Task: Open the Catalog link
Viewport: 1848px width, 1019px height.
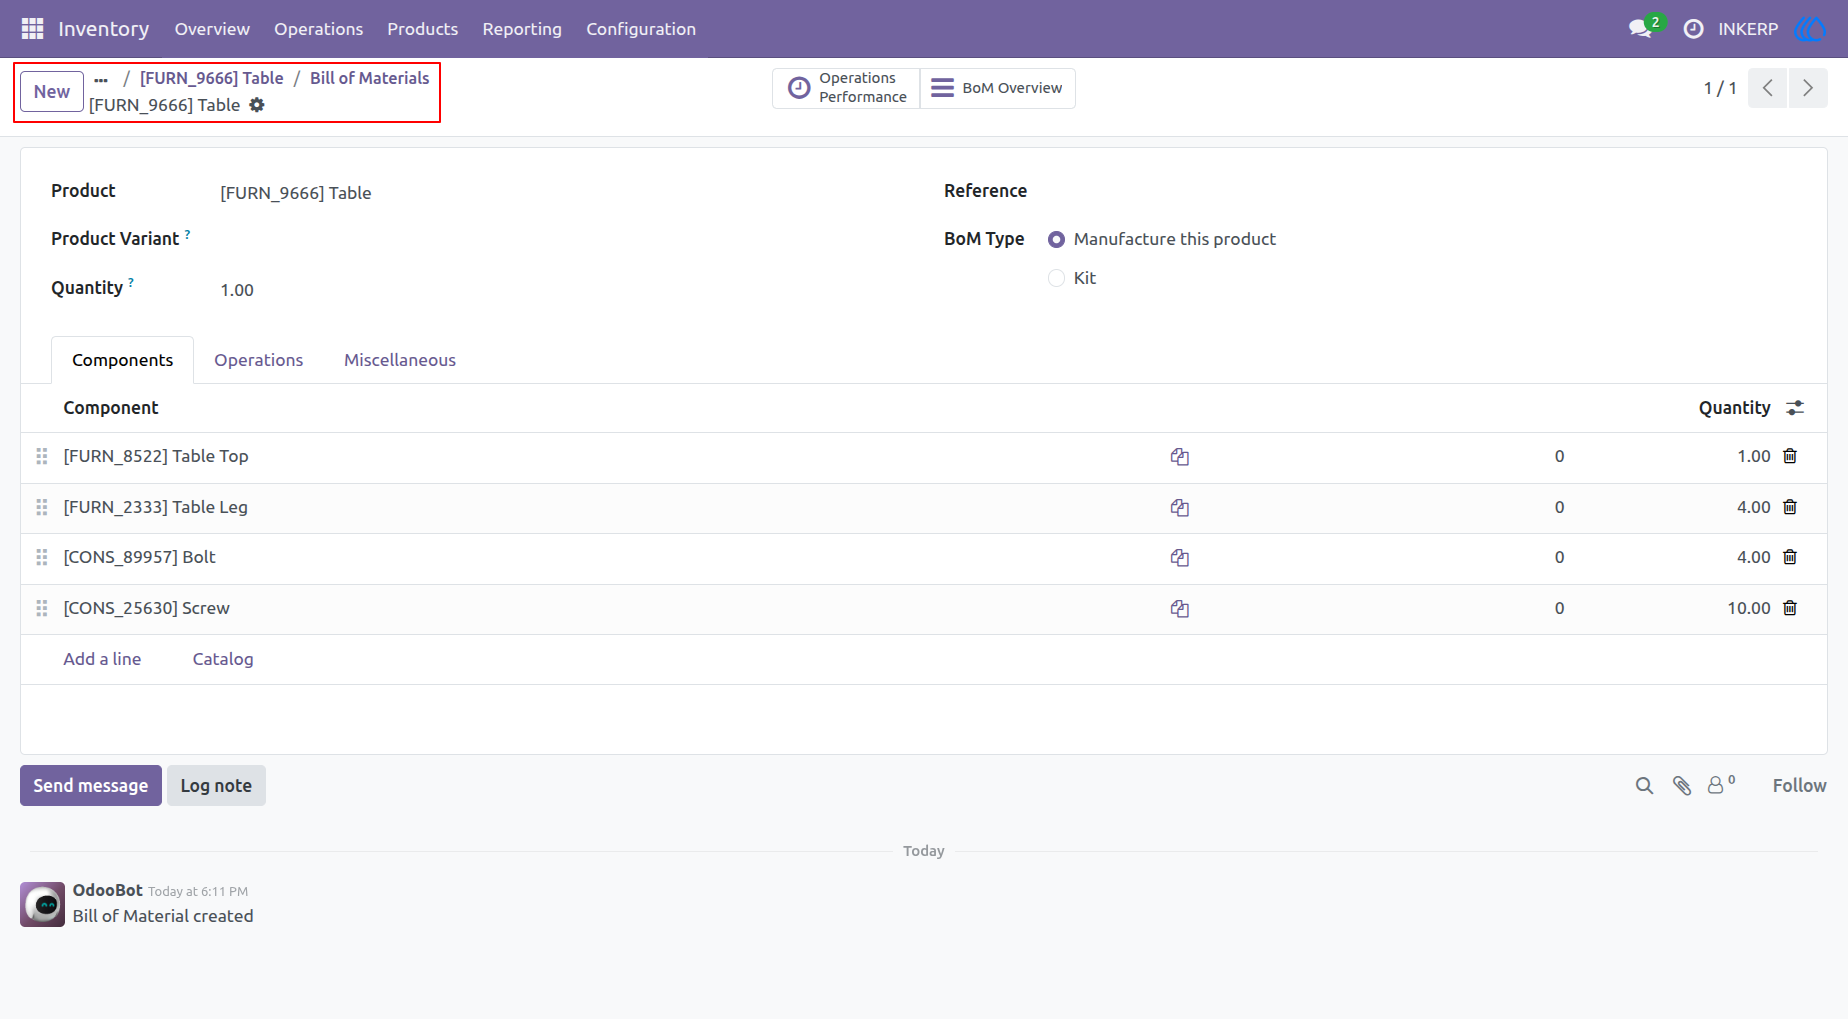Action: click(x=223, y=659)
